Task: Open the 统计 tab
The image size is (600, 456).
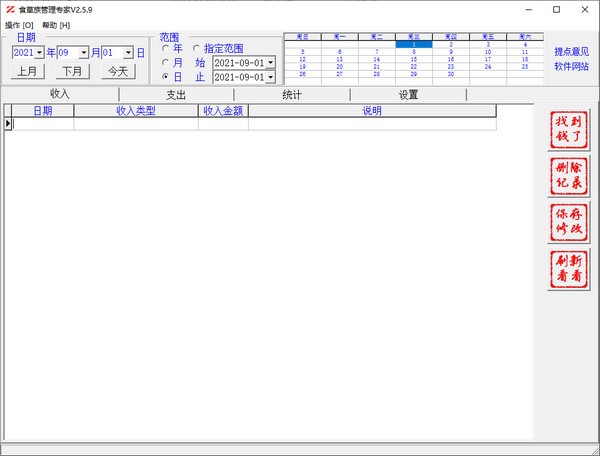Action: 292,95
